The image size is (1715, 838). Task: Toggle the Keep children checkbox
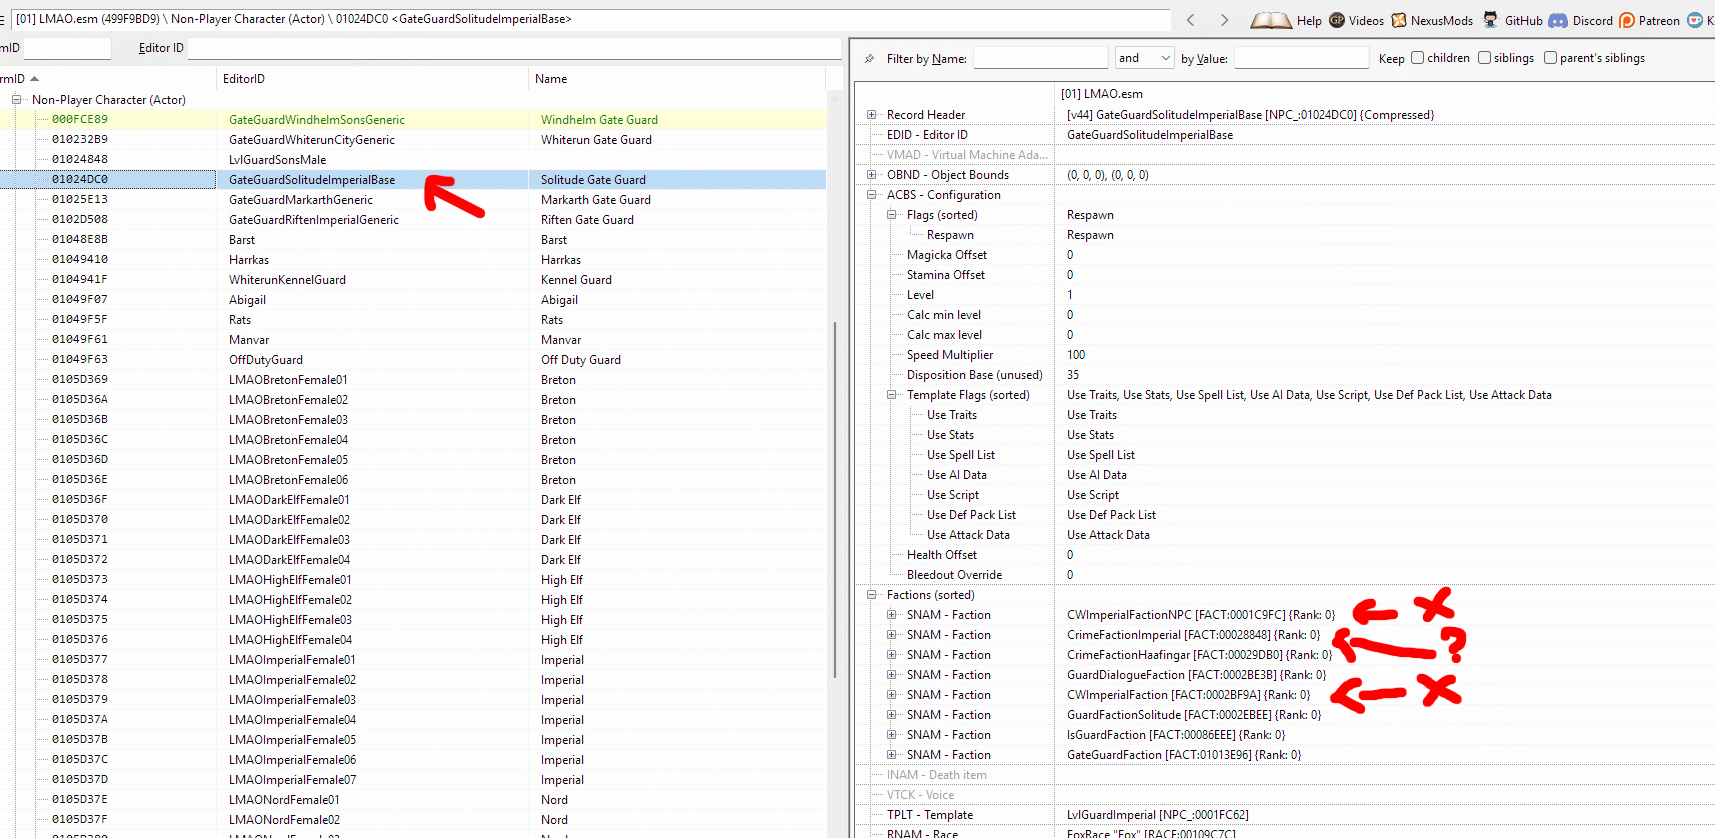(x=1417, y=58)
